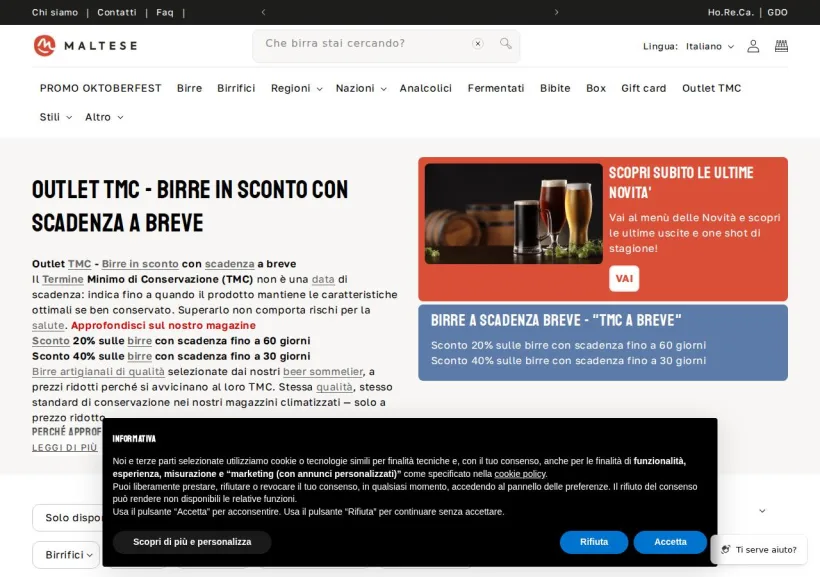Open the sort dropdown chevron at right
Image resolution: width=820 pixels, height=577 pixels.
tap(762, 511)
